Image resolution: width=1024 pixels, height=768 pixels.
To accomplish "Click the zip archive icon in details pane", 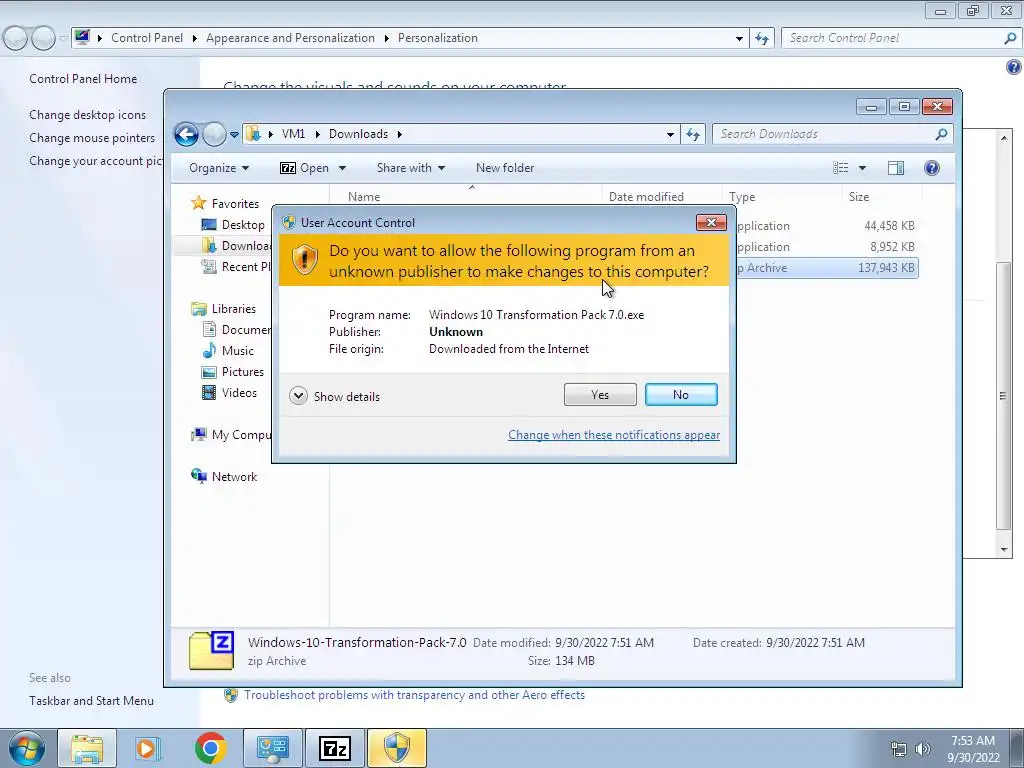I will tap(211, 650).
